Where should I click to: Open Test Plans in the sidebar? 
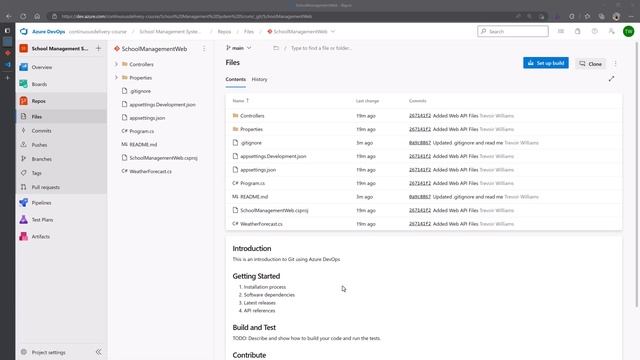click(x=61, y=220)
